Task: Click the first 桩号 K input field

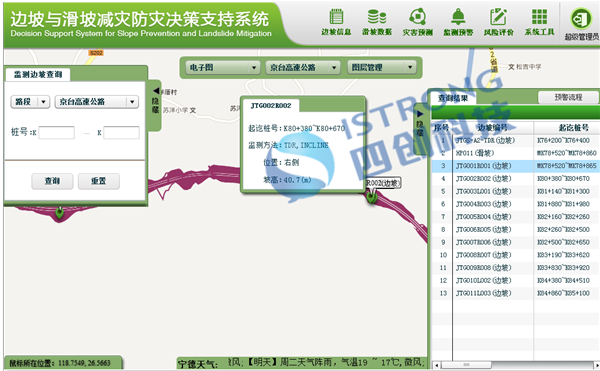Action: tap(57, 133)
